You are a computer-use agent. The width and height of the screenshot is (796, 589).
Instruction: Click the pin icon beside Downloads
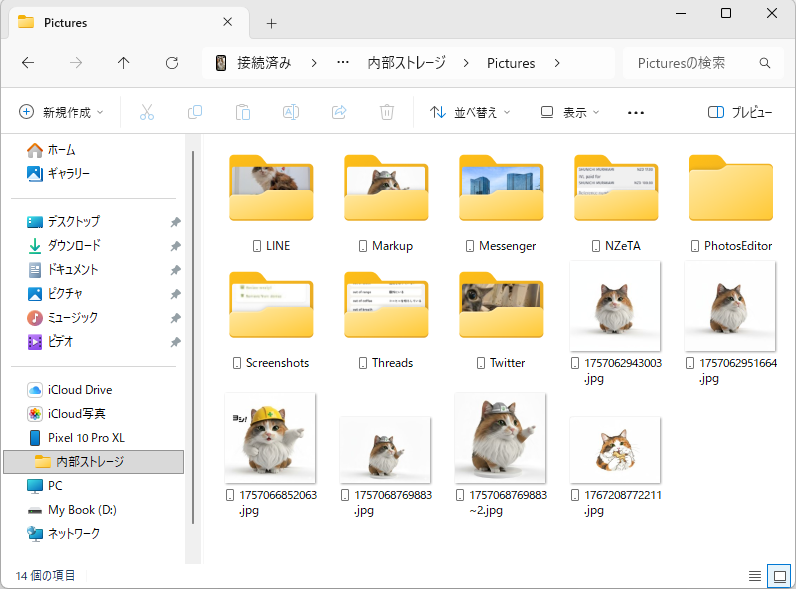pos(175,246)
